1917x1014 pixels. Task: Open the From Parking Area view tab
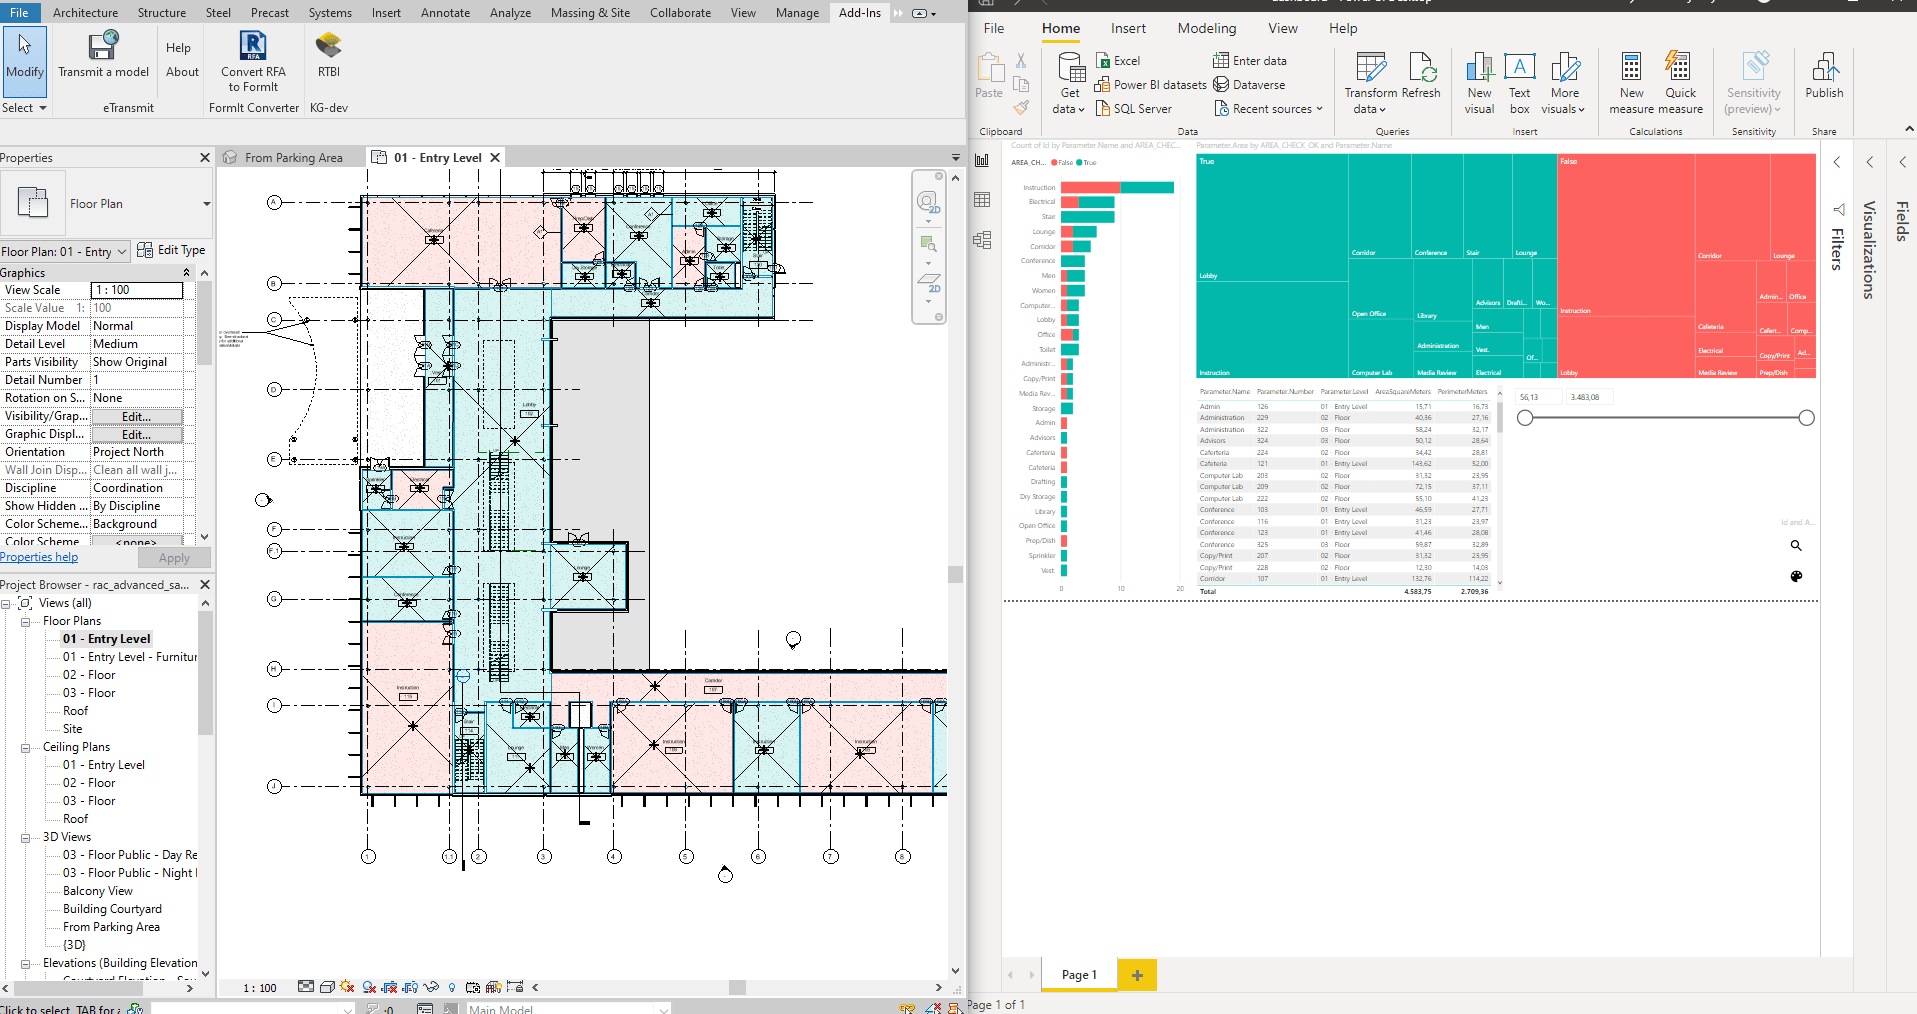[x=291, y=157]
